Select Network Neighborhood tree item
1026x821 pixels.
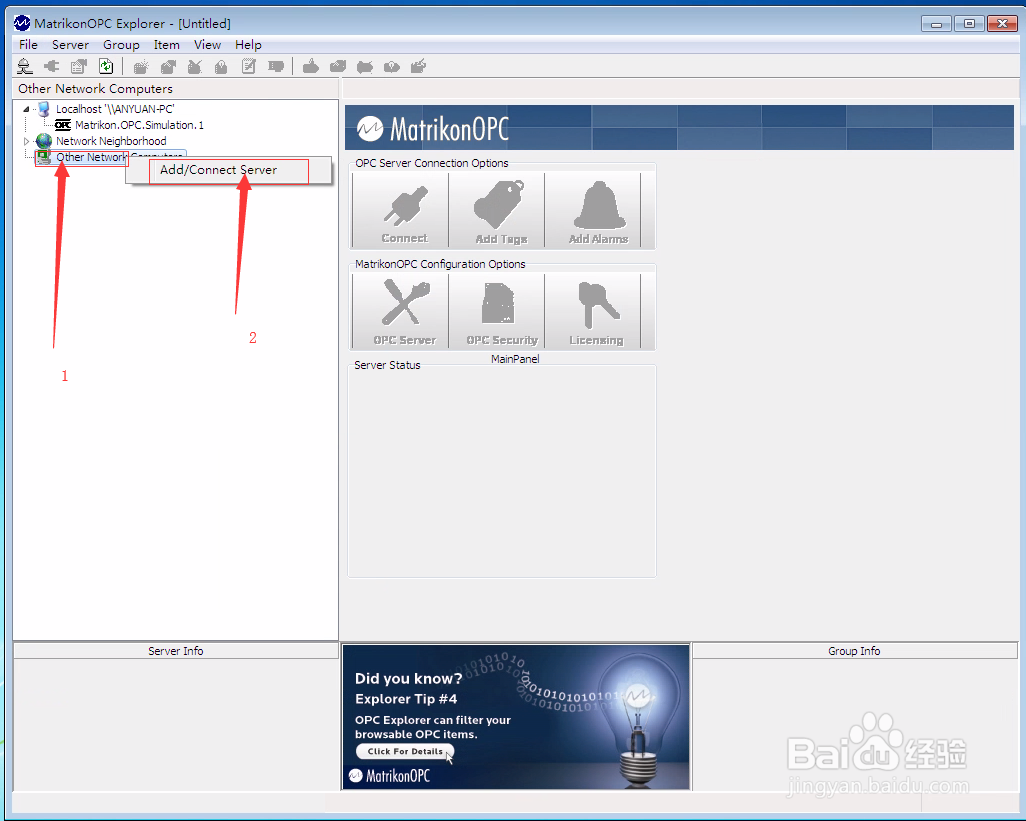point(111,141)
